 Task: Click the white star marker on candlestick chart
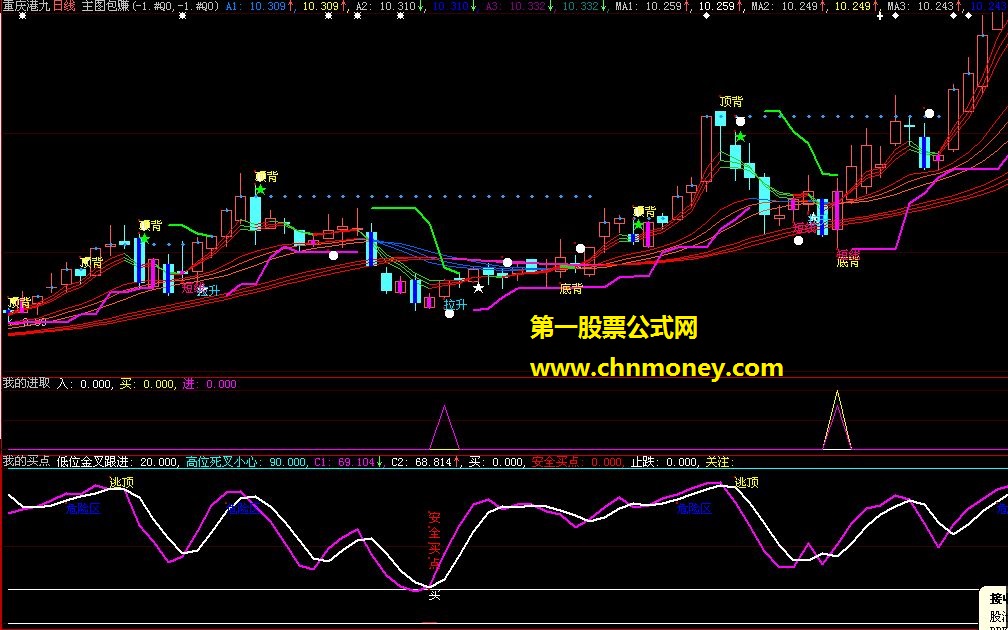[x=478, y=287]
